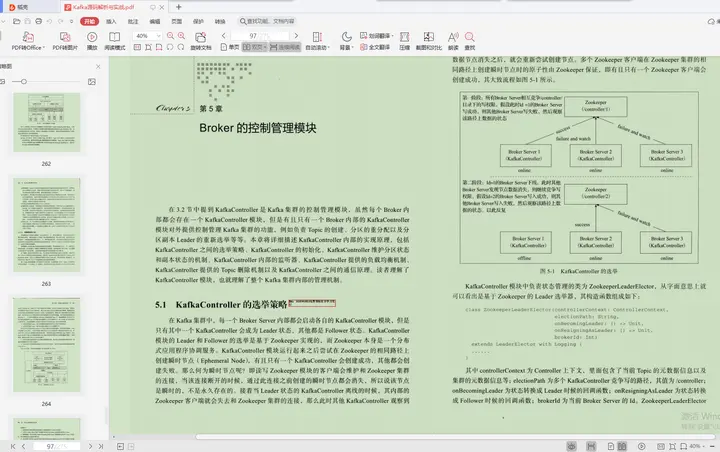Viewport: 720px width, 452px height.
Task: Expand the status bar 40% zoom dropdown
Action: tap(703, 446)
